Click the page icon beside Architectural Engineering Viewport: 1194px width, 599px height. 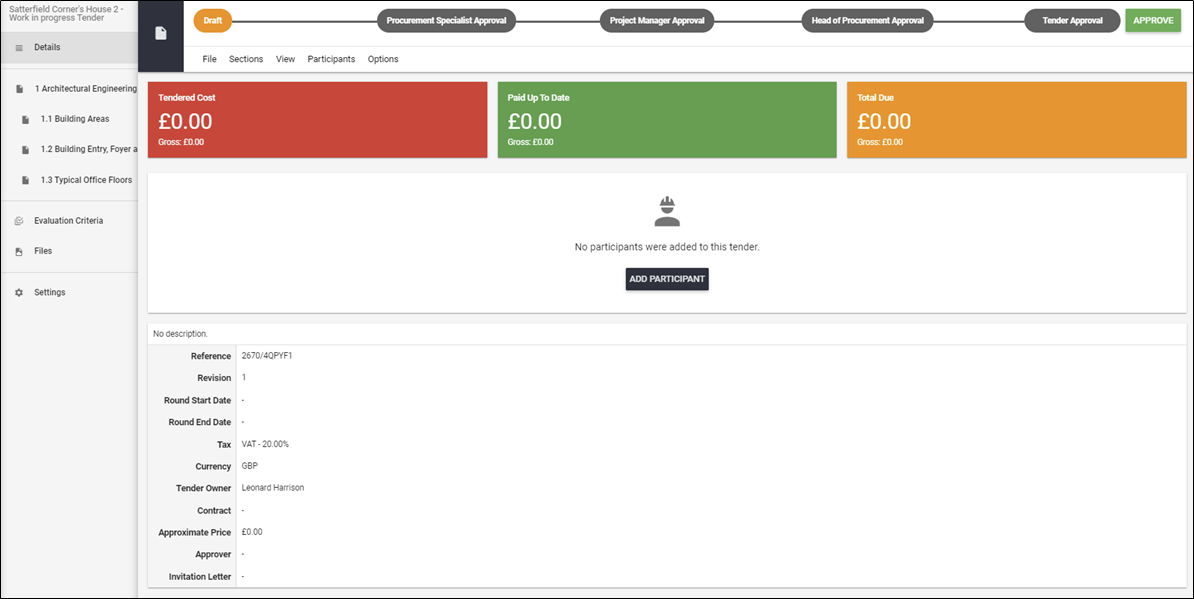20,89
